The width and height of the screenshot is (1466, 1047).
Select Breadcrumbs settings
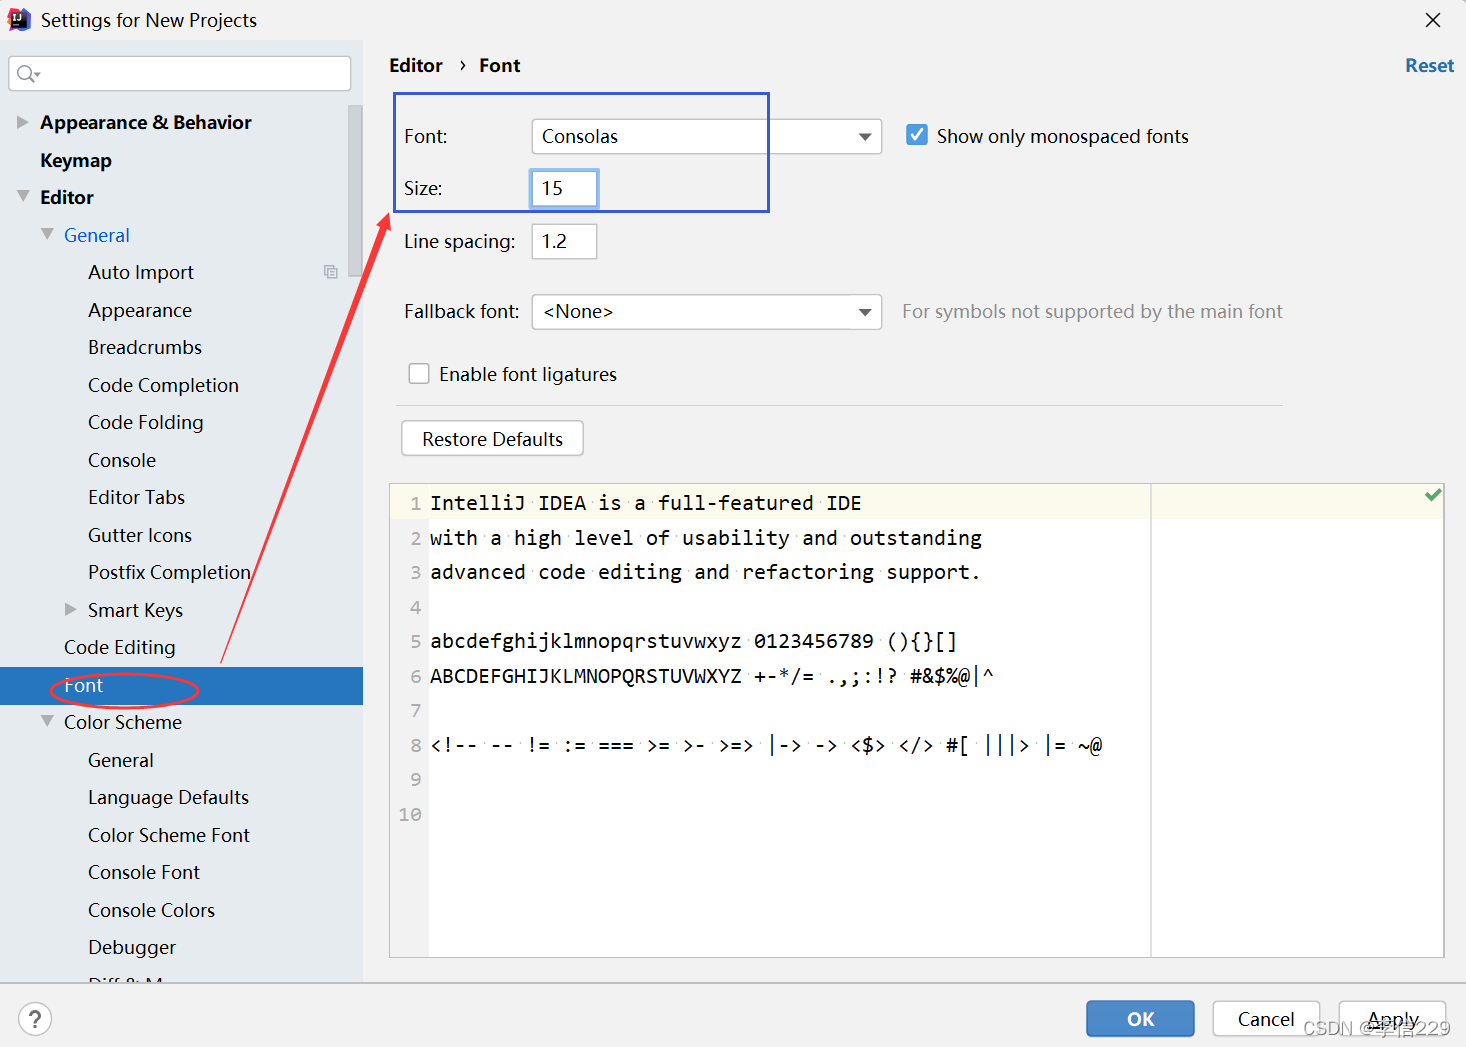[x=145, y=347]
